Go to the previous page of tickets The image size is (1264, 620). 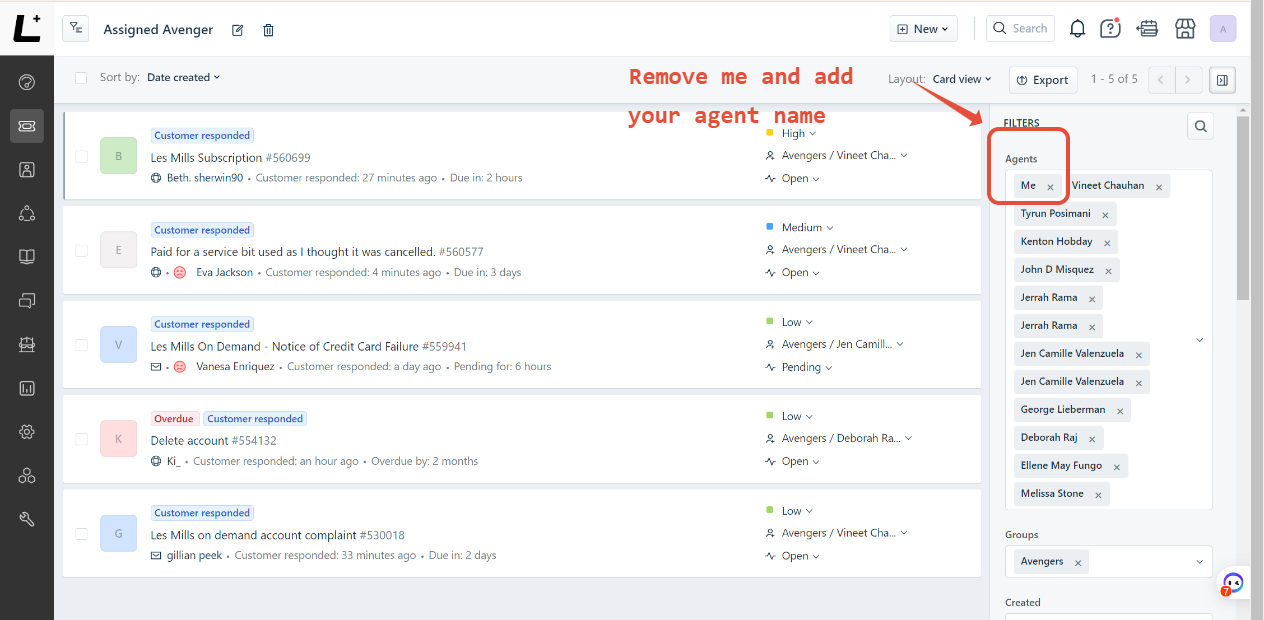pyautogui.click(x=1161, y=80)
